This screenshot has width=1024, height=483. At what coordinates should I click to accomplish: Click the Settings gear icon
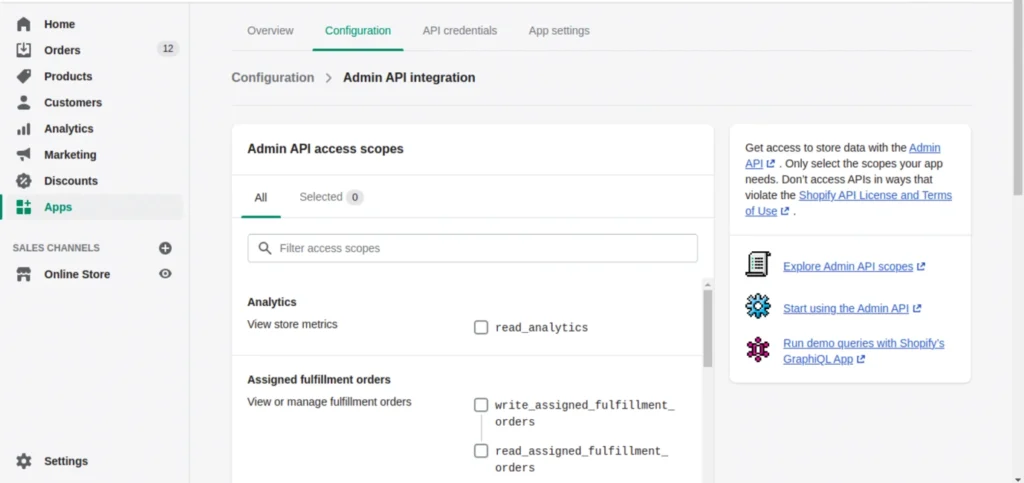pos(24,461)
